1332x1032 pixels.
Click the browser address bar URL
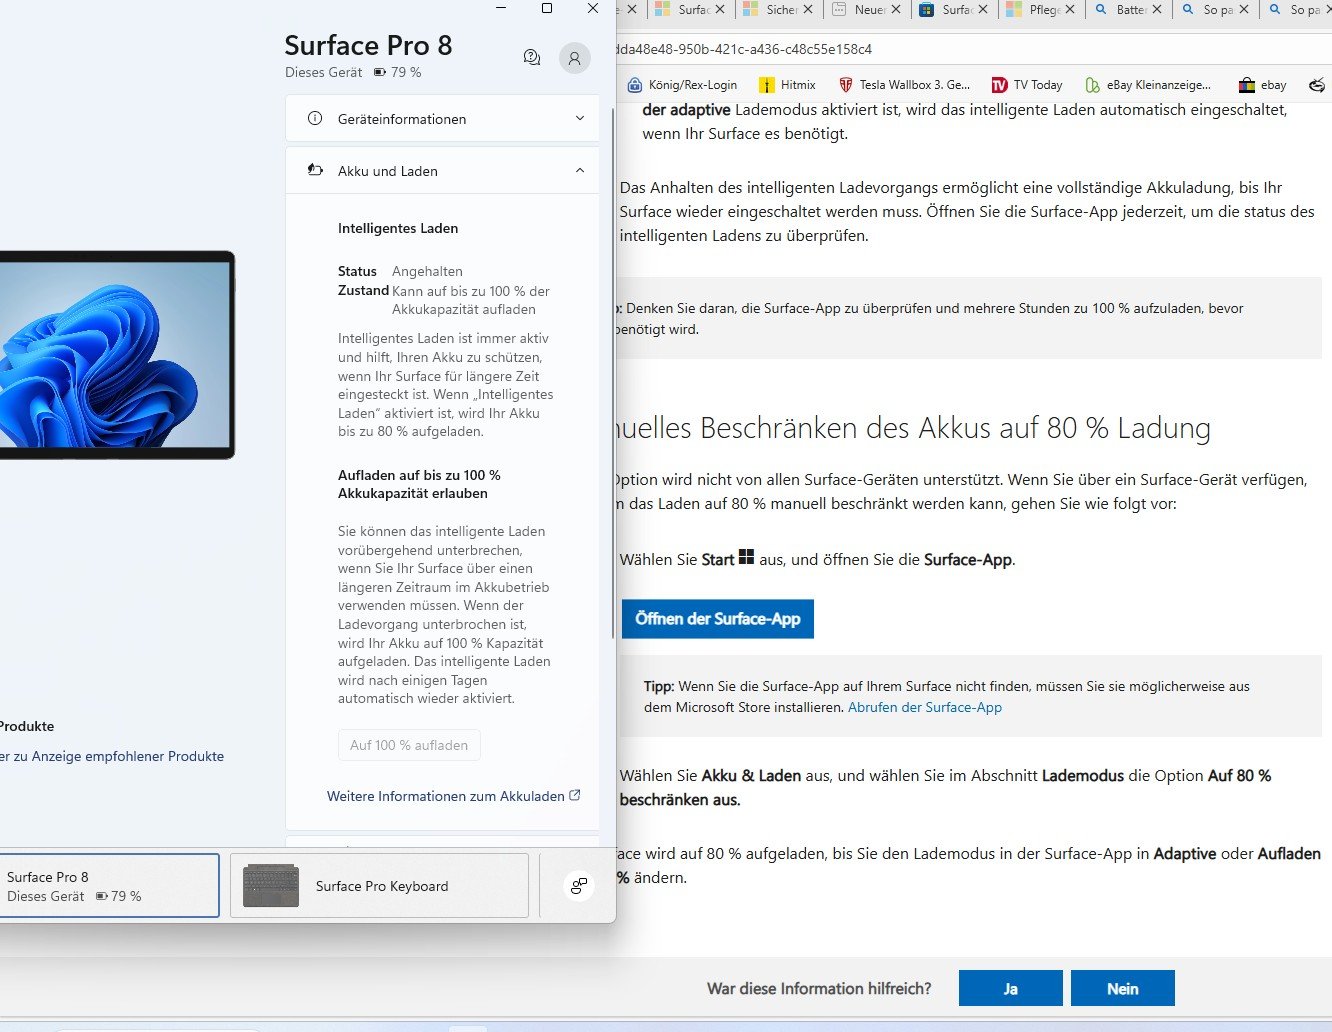745,48
